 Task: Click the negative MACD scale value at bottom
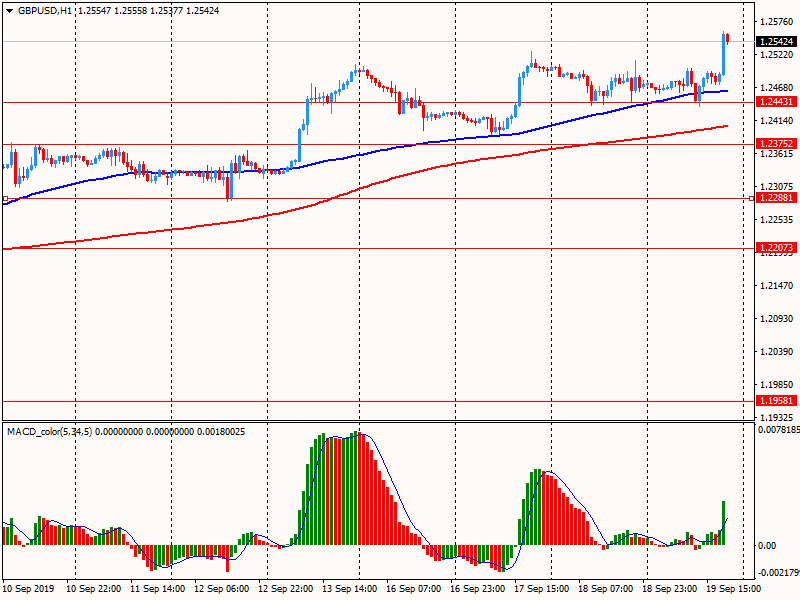click(779, 572)
